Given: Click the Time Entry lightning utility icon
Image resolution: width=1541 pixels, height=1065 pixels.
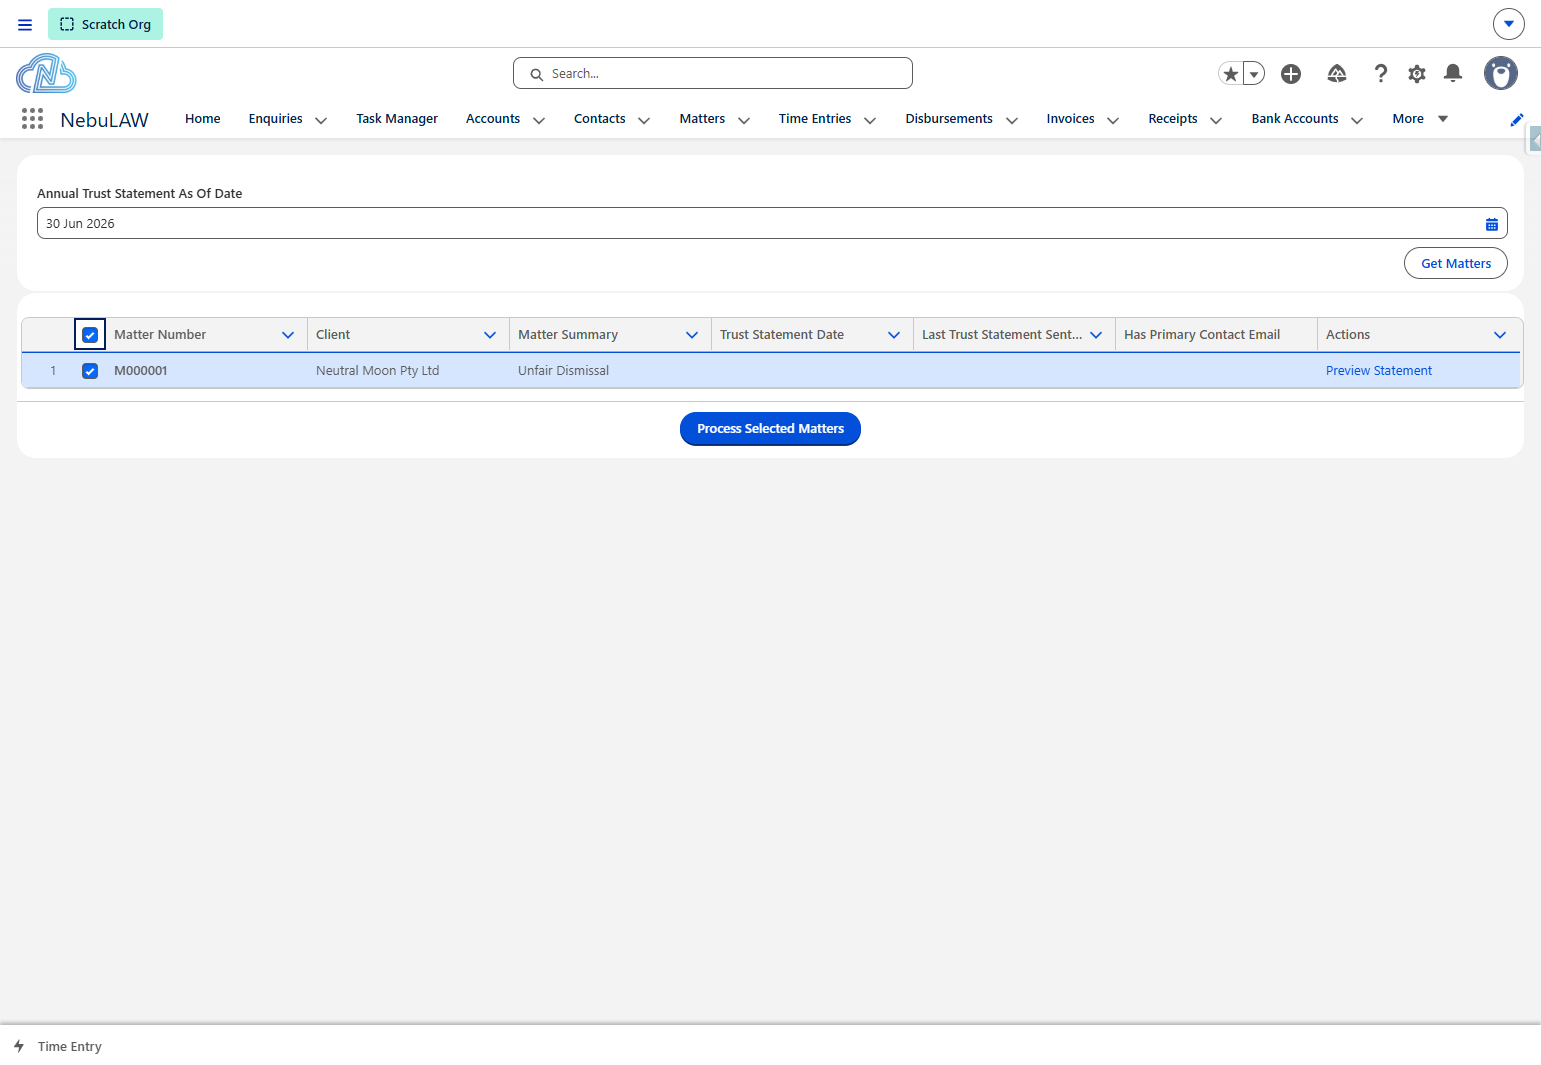Looking at the screenshot, I should tap(19, 1046).
